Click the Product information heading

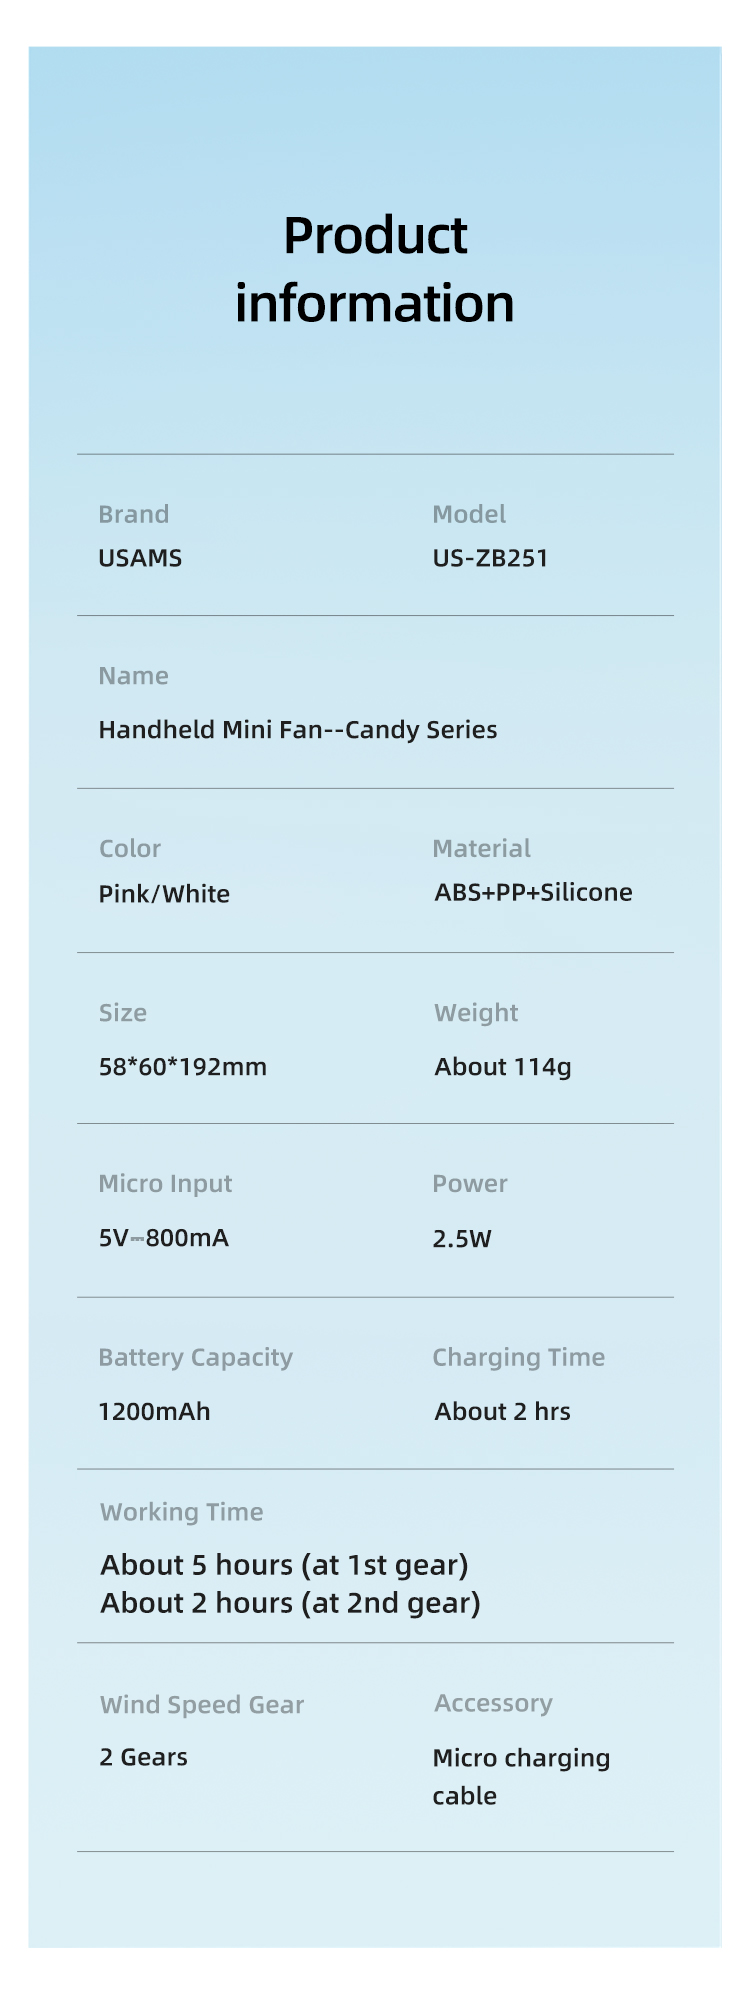[375, 270]
